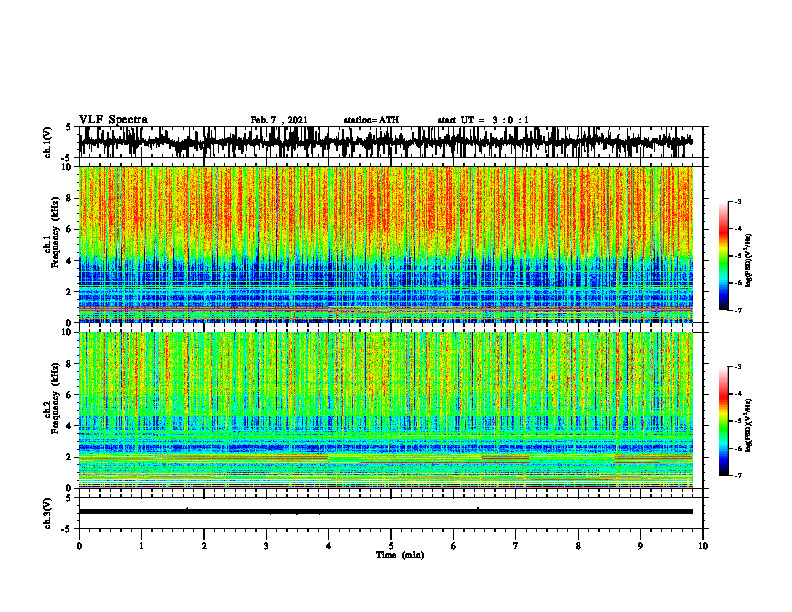This screenshot has width=792, height=612.
Task: Click the "ch.3(V)" waveform axis label
Action: coord(47,513)
